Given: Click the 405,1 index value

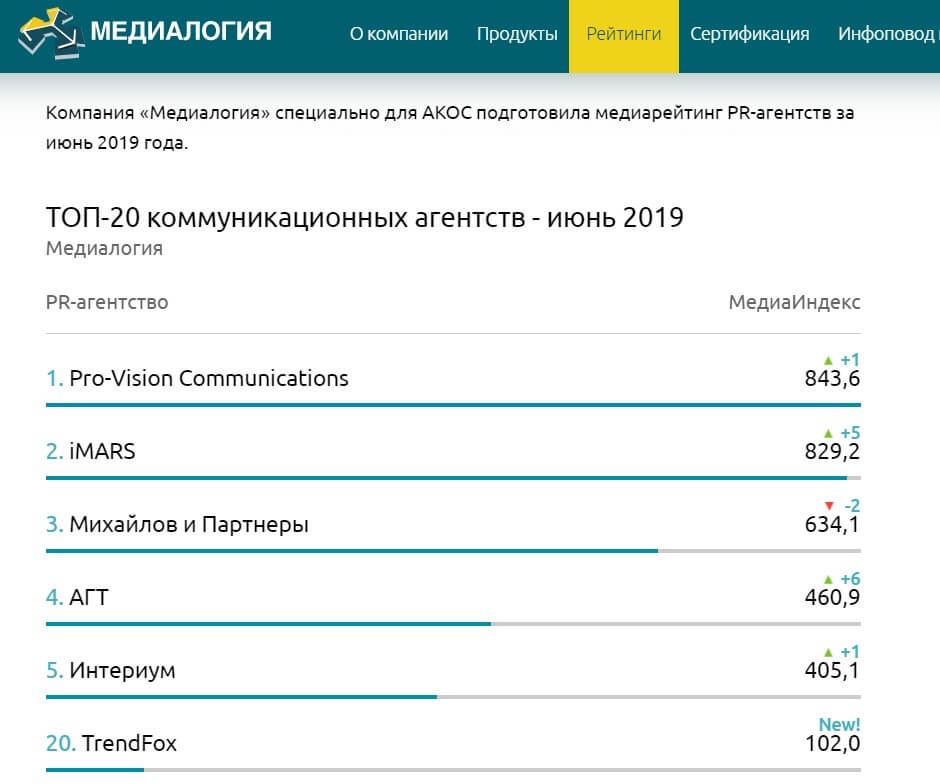Looking at the screenshot, I should tap(832, 670).
